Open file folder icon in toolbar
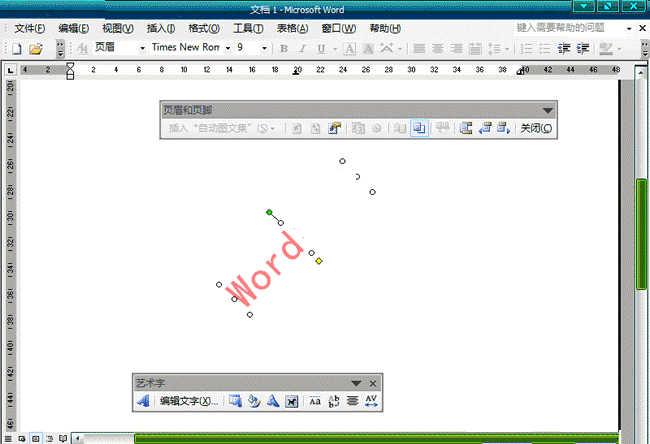650x444 pixels. tap(36, 49)
